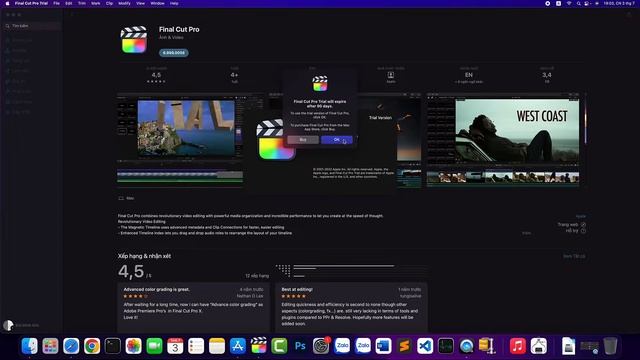640x360 pixels.
Task: Select the Mac preview platform label
Action: (x=127, y=198)
